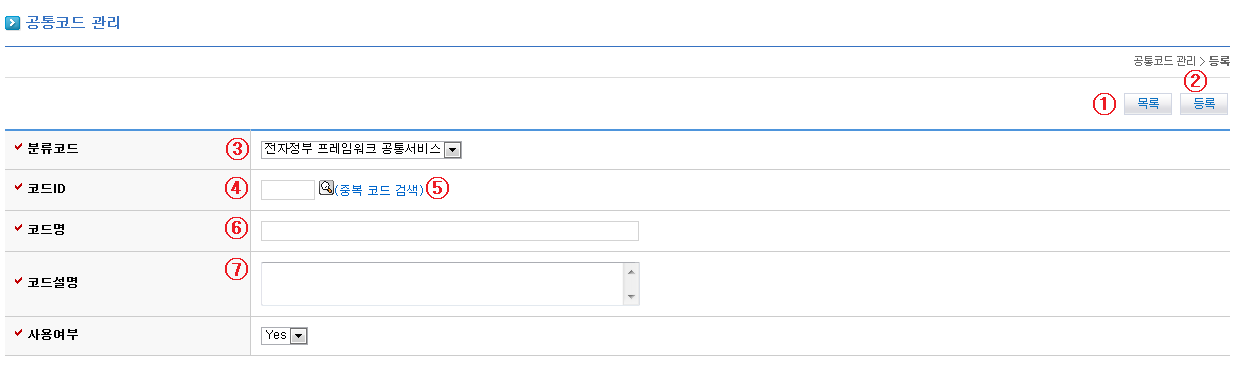Go to 공통코드 관리 in the breadcrumb
The image size is (1236, 368).
1164,61
